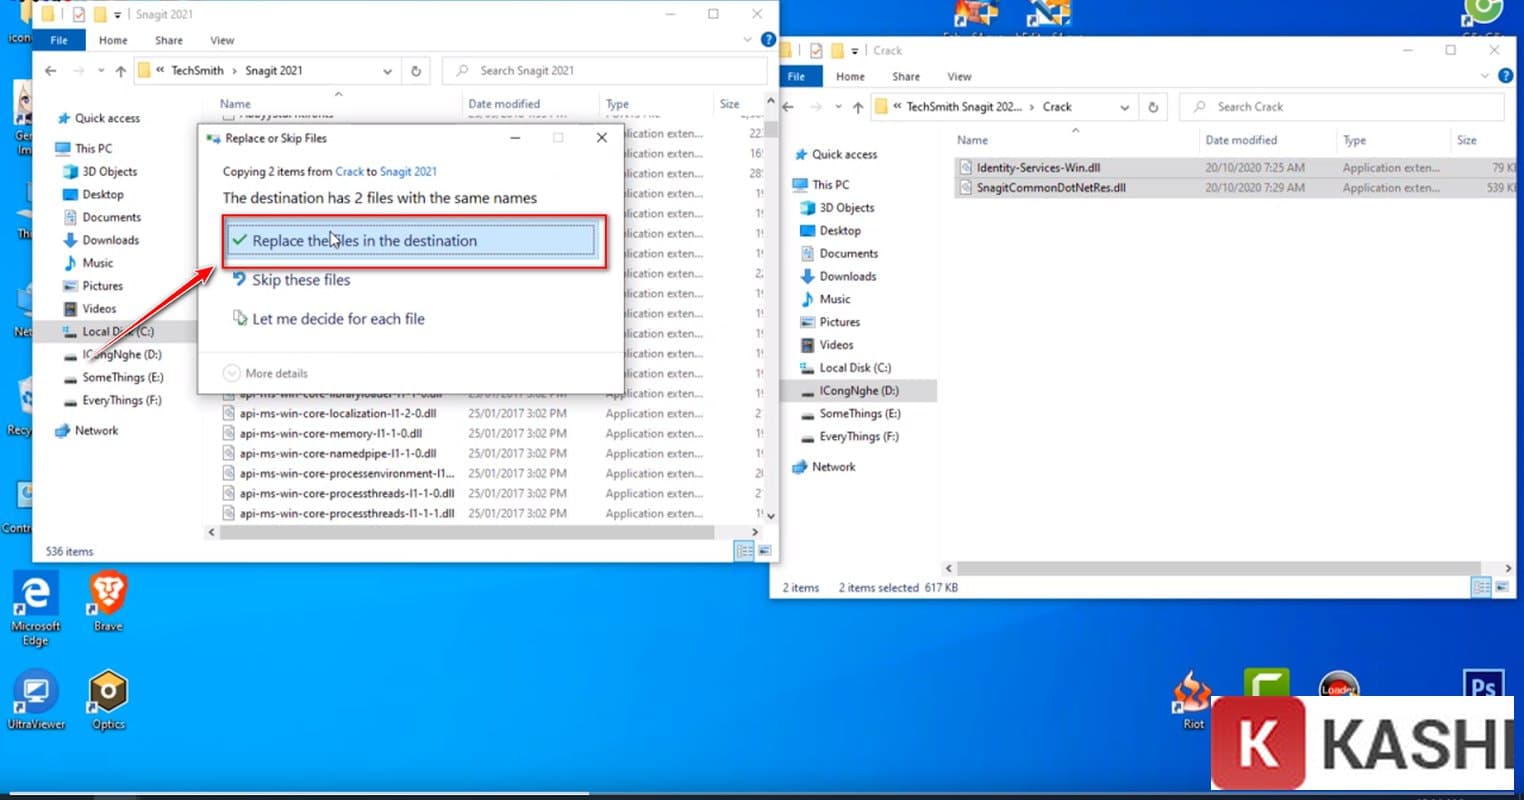
Task: Launch the Riot installer icon
Action: point(1190,692)
